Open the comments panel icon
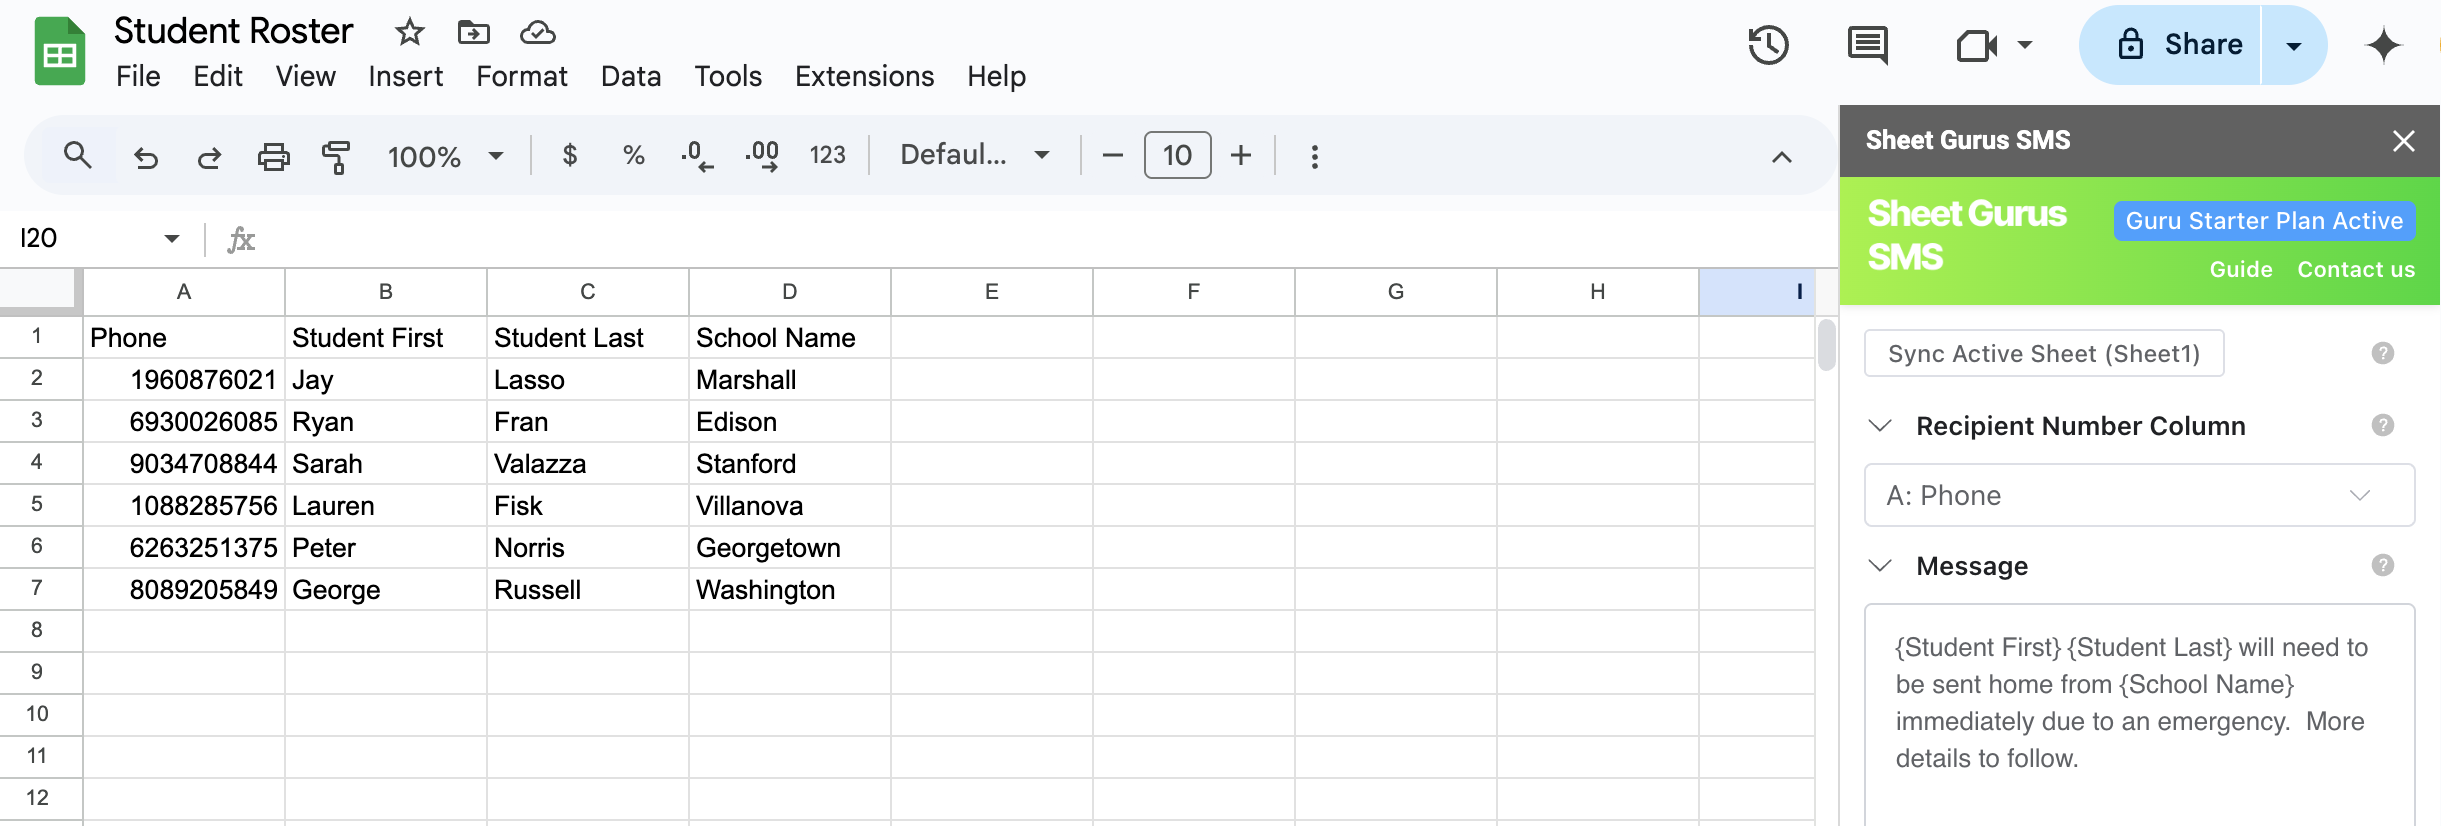Viewport: 2441px width, 826px height. point(1867,45)
